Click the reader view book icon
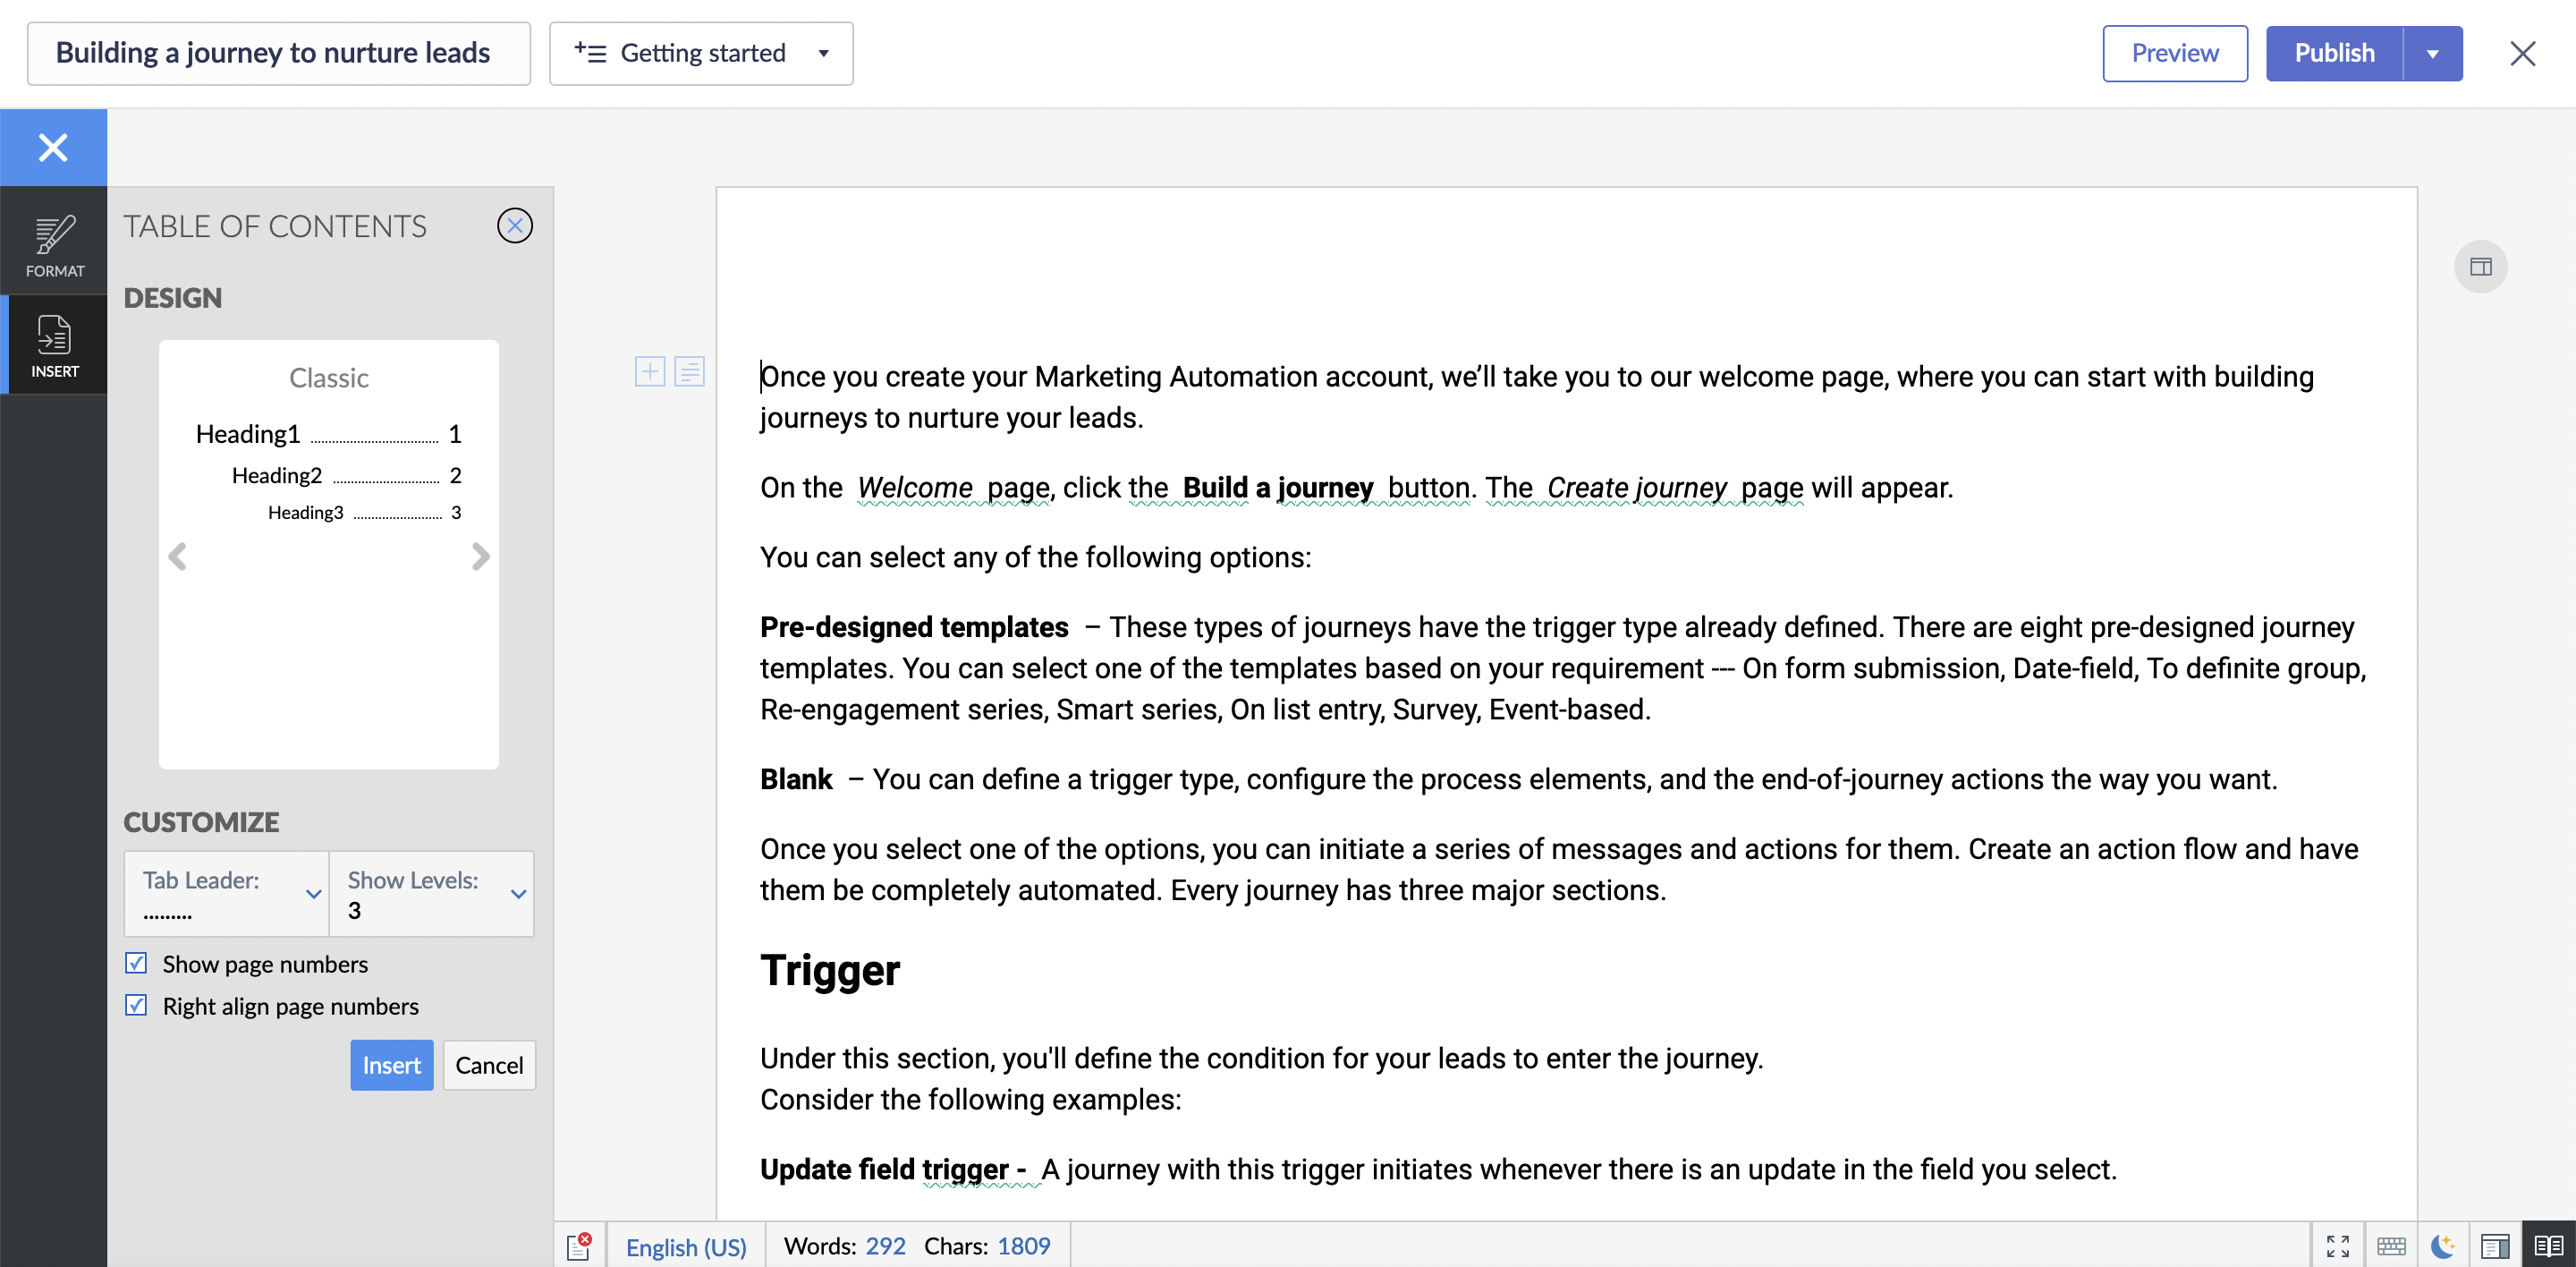The image size is (2576, 1267). click(x=2548, y=1245)
